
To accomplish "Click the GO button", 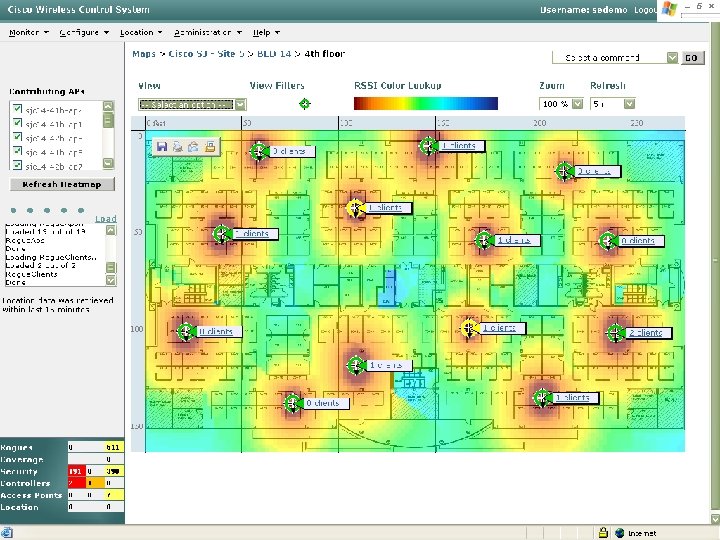I will click(692, 58).
